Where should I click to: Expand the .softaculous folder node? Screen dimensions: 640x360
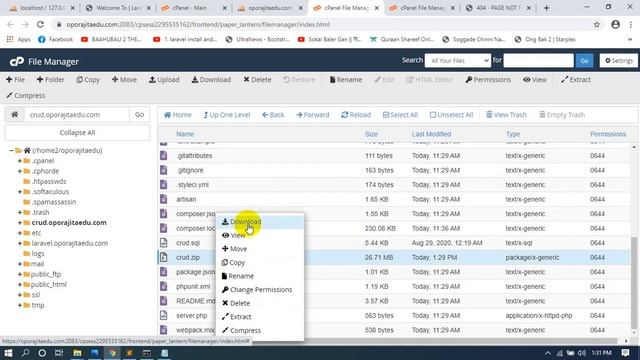point(20,191)
